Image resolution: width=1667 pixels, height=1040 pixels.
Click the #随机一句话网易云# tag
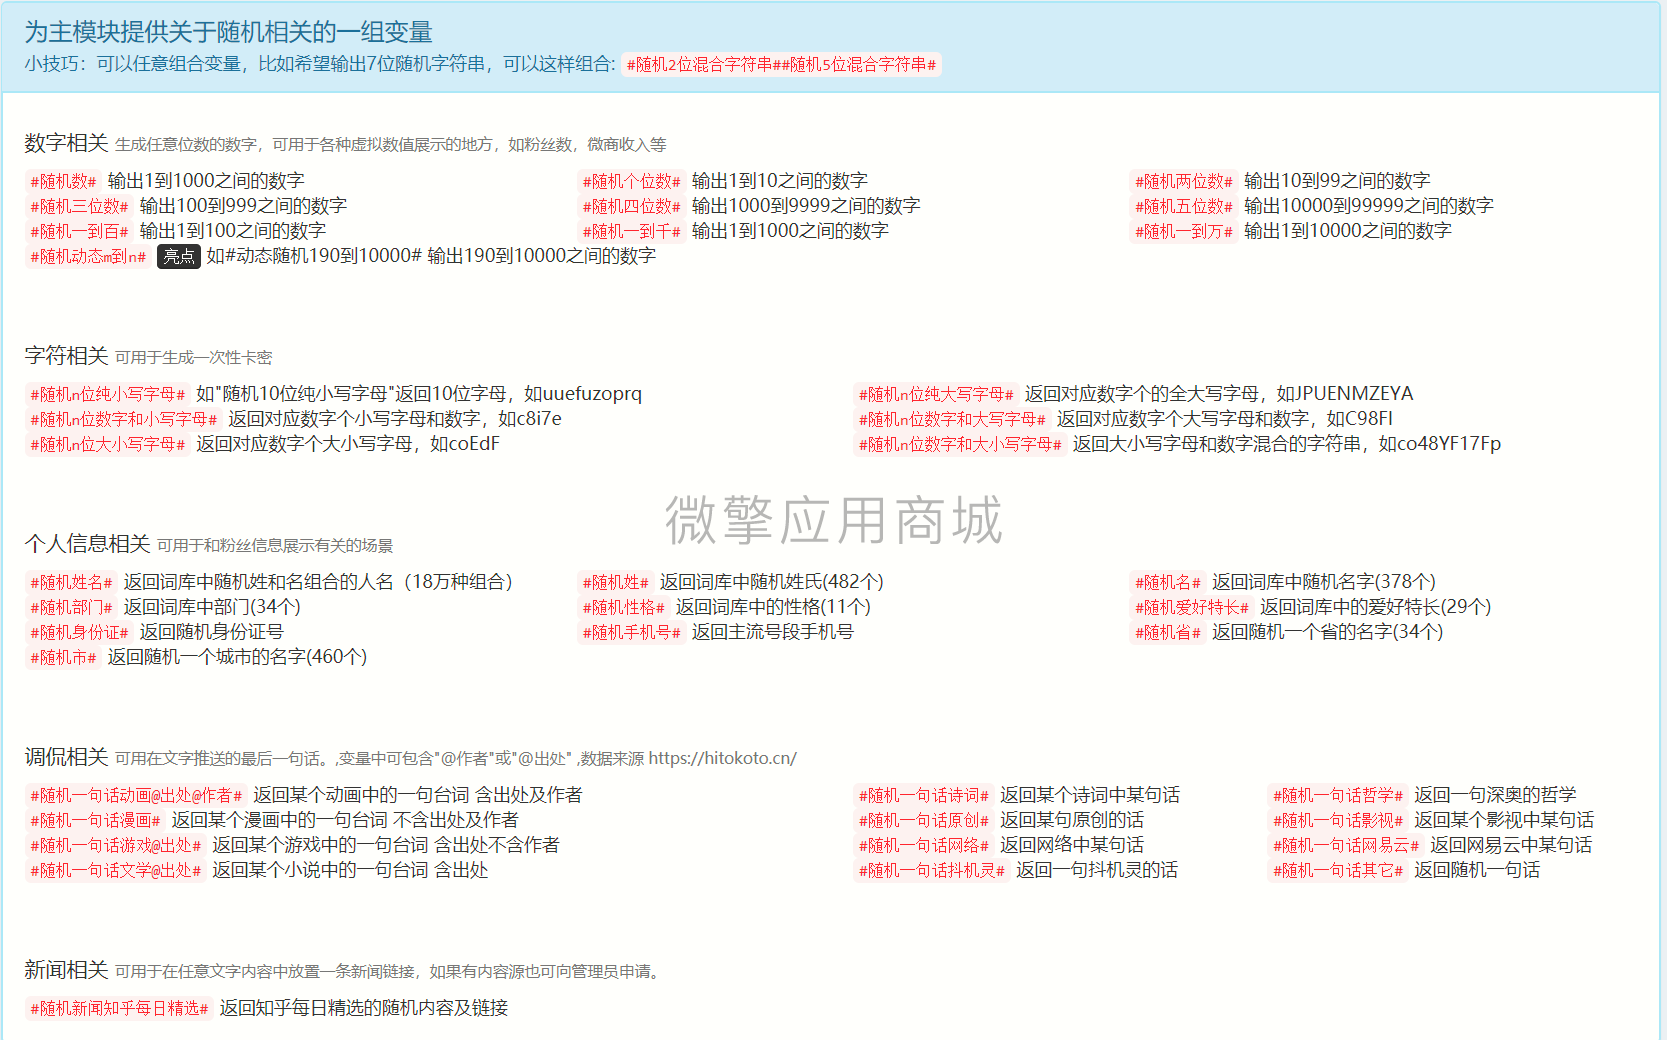tap(1346, 845)
